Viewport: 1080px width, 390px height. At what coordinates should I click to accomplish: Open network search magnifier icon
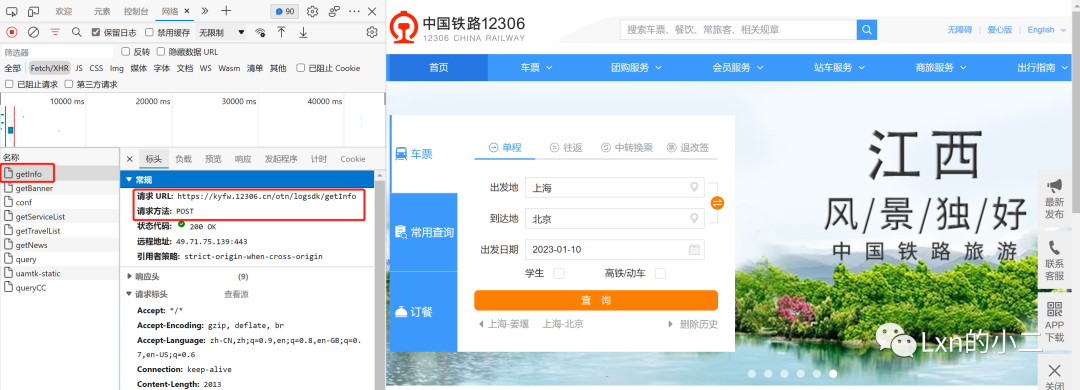coord(76,32)
